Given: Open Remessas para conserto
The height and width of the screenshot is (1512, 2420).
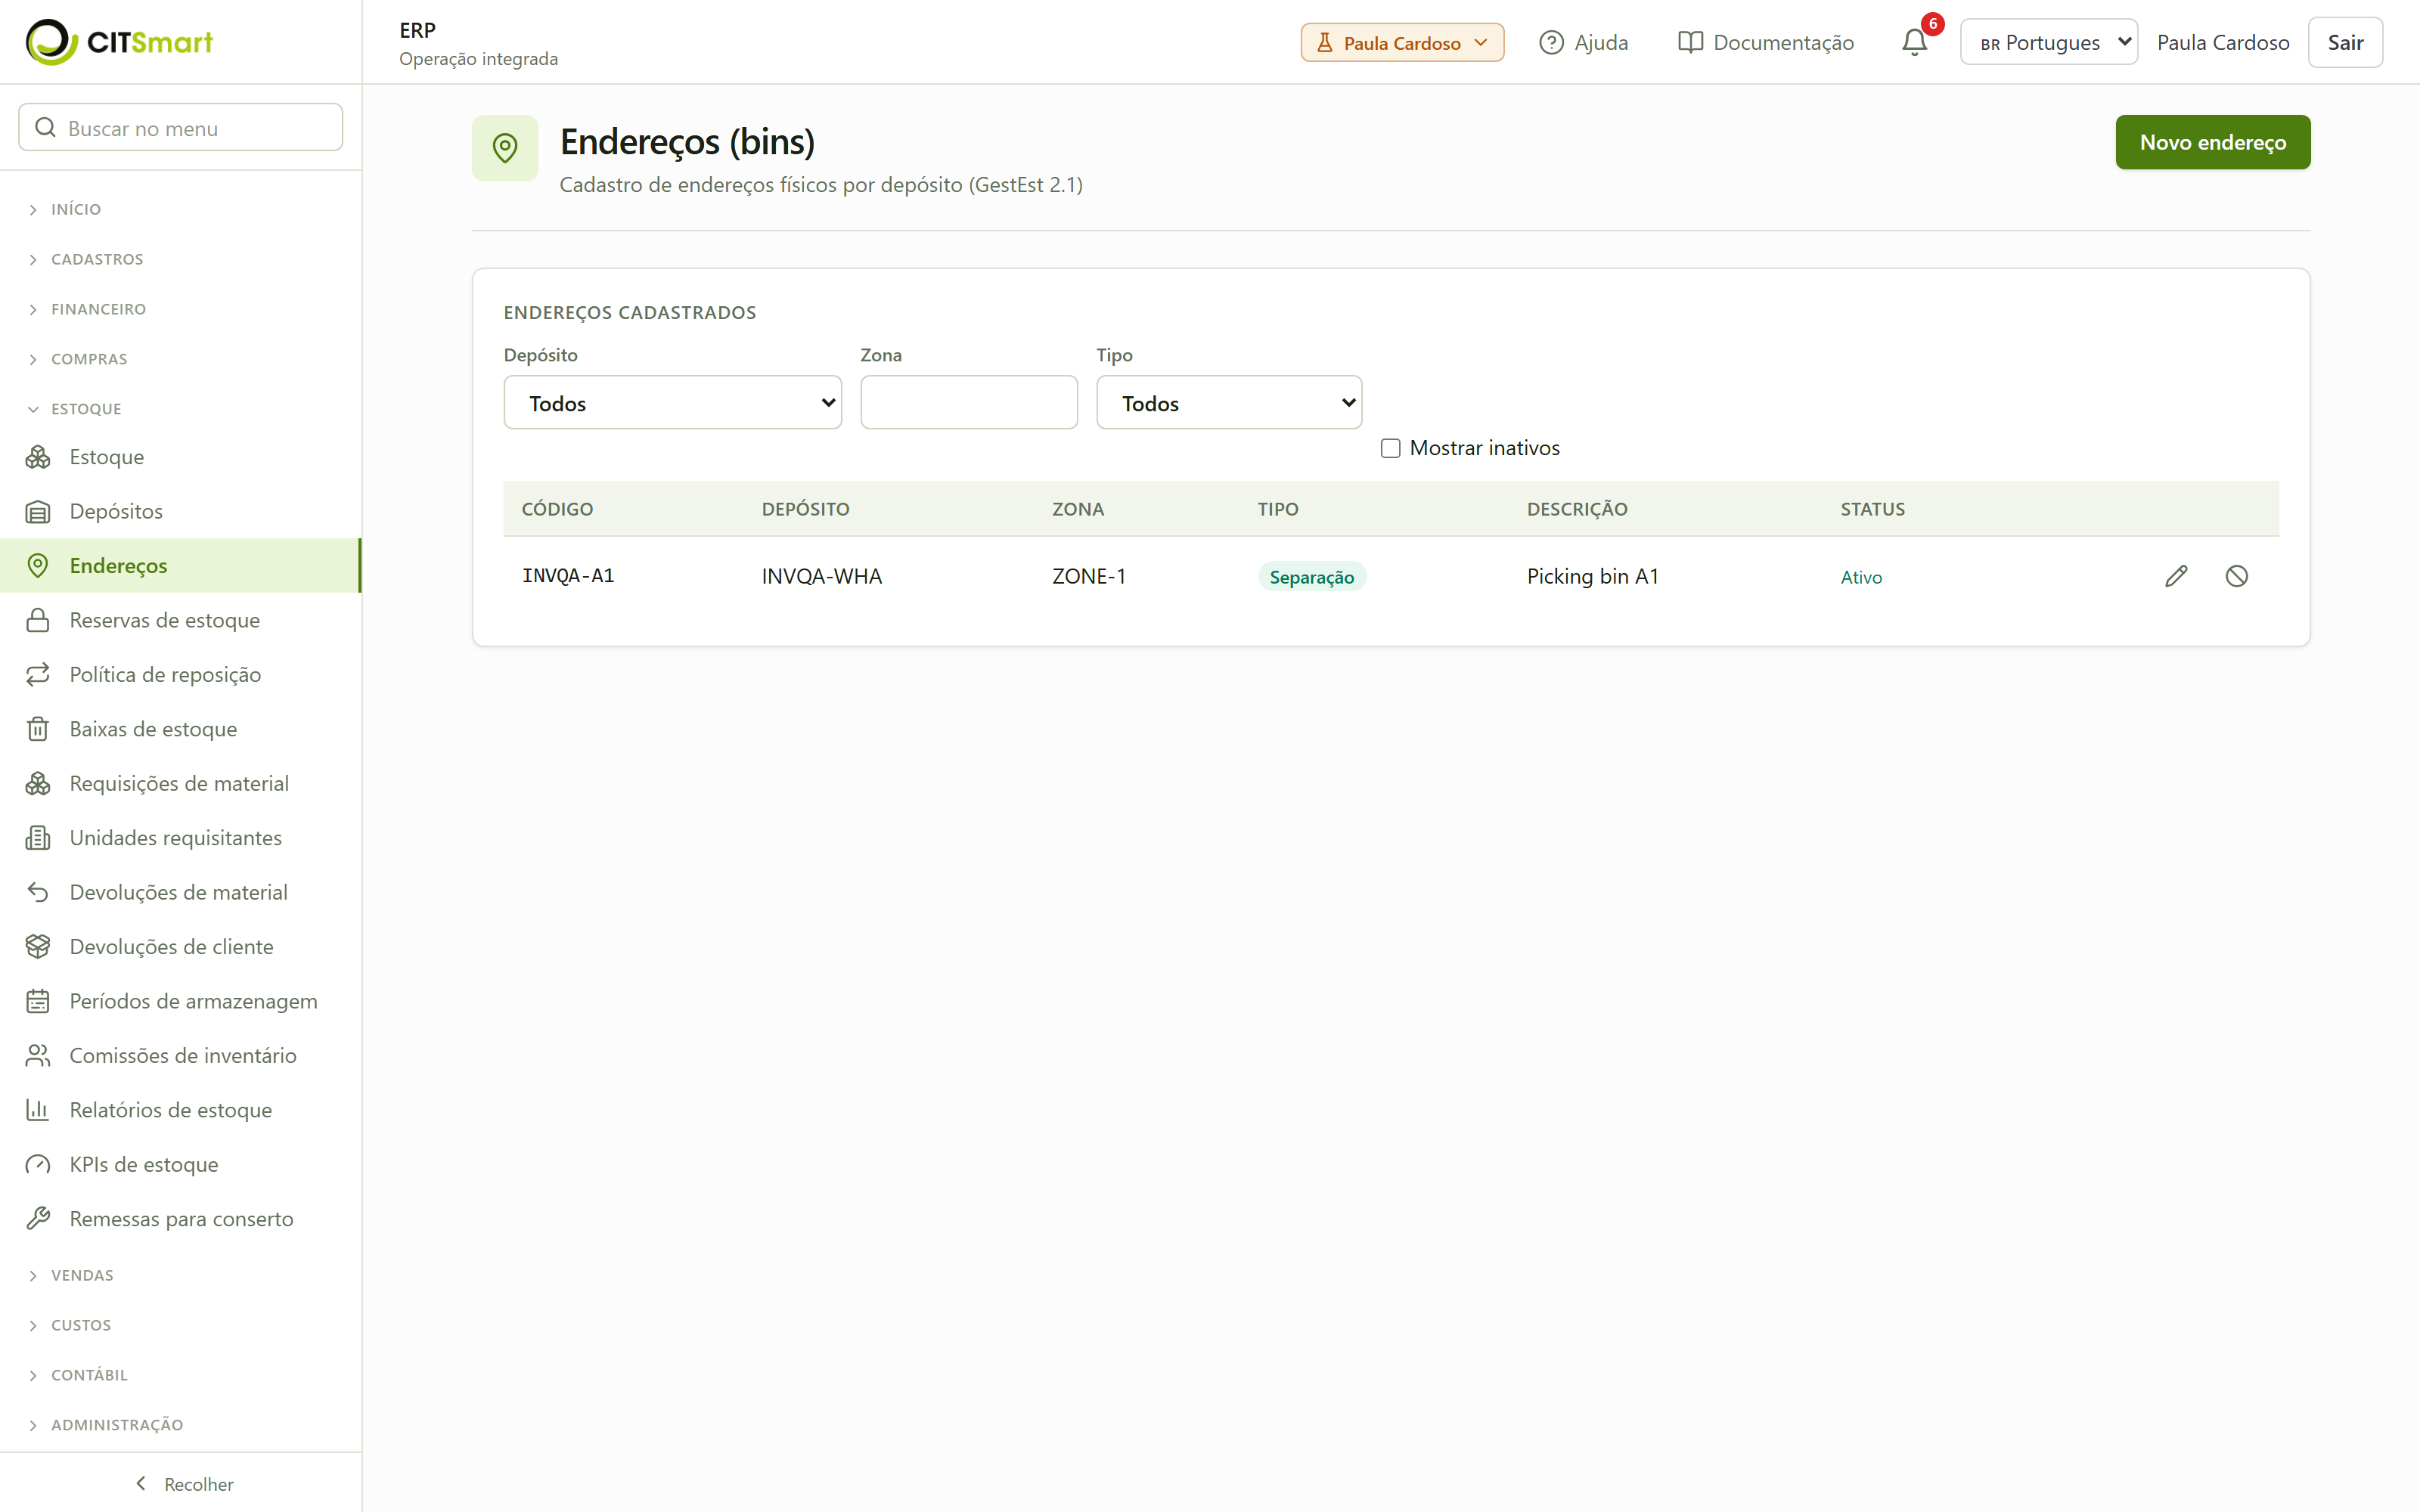Looking at the screenshot, I should pyautogui.click(x=181, y=1219).
